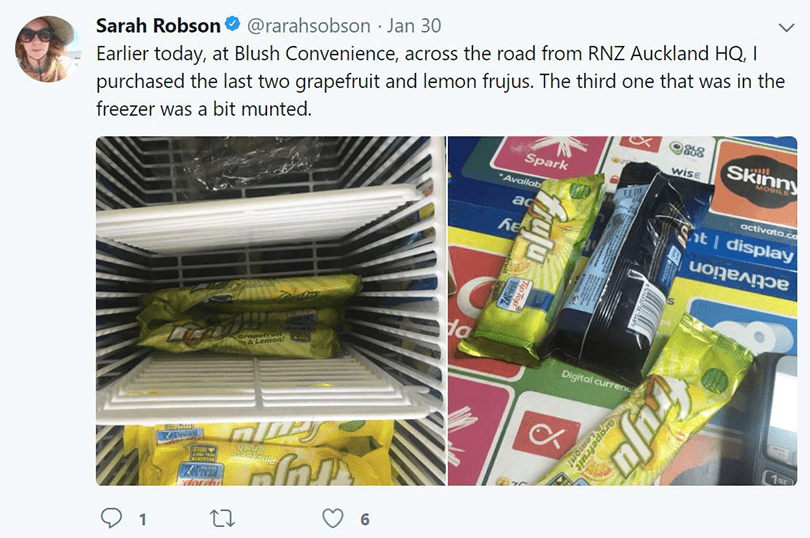This screenshot has height=538, width=810.
Task: View the counter photo on the right
Action: 622,311
